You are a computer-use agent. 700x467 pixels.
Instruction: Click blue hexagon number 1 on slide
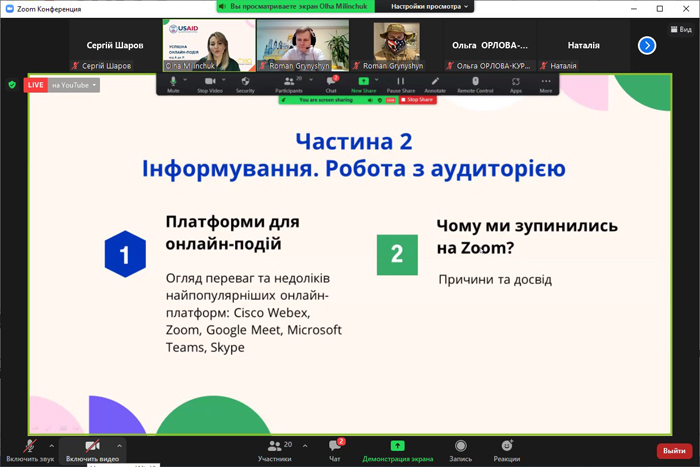125,254
